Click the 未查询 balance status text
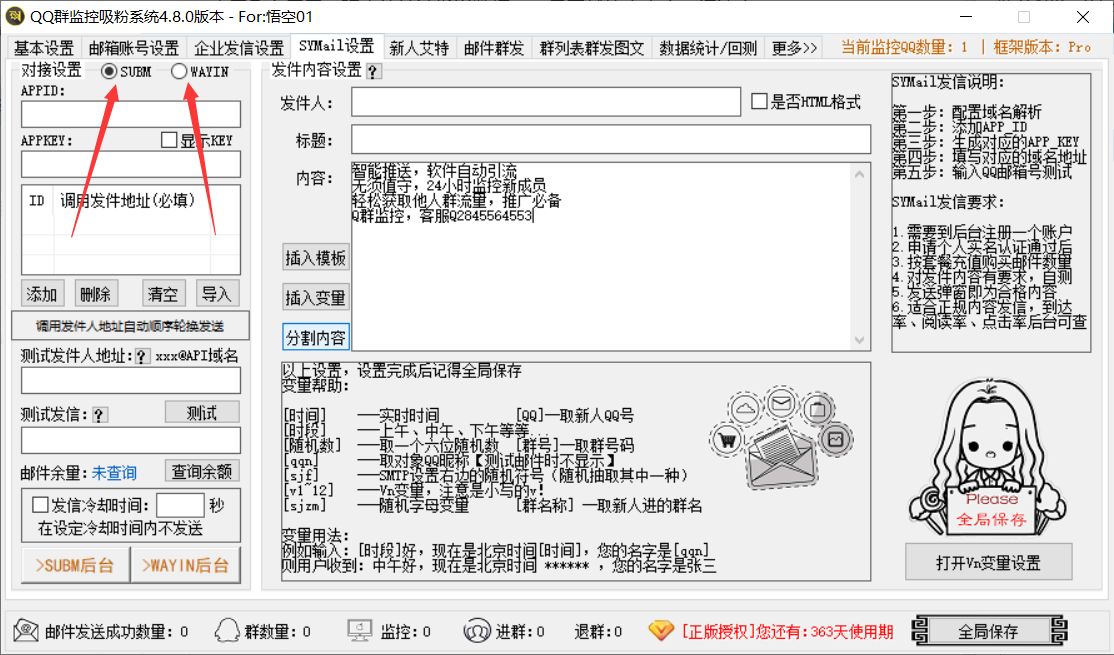Viewport: 1114px width, 655px height. [114, 472]
